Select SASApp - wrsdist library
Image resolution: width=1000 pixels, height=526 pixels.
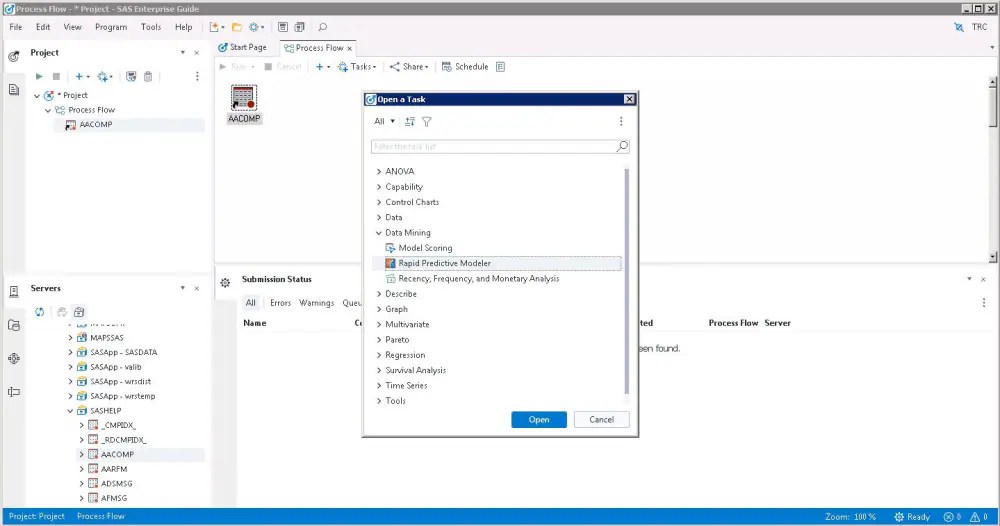(x=121, y=382)
